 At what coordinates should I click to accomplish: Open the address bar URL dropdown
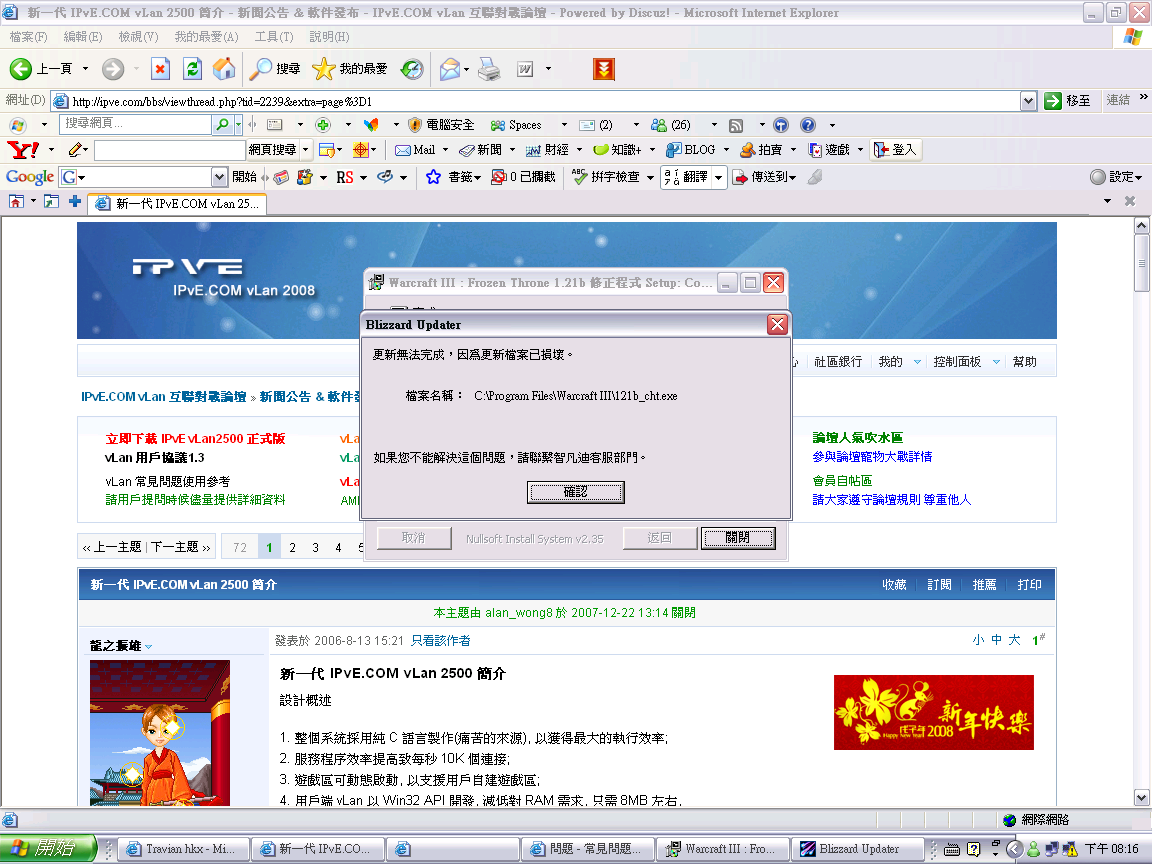pyautogui.click(x=1028, y=101)
